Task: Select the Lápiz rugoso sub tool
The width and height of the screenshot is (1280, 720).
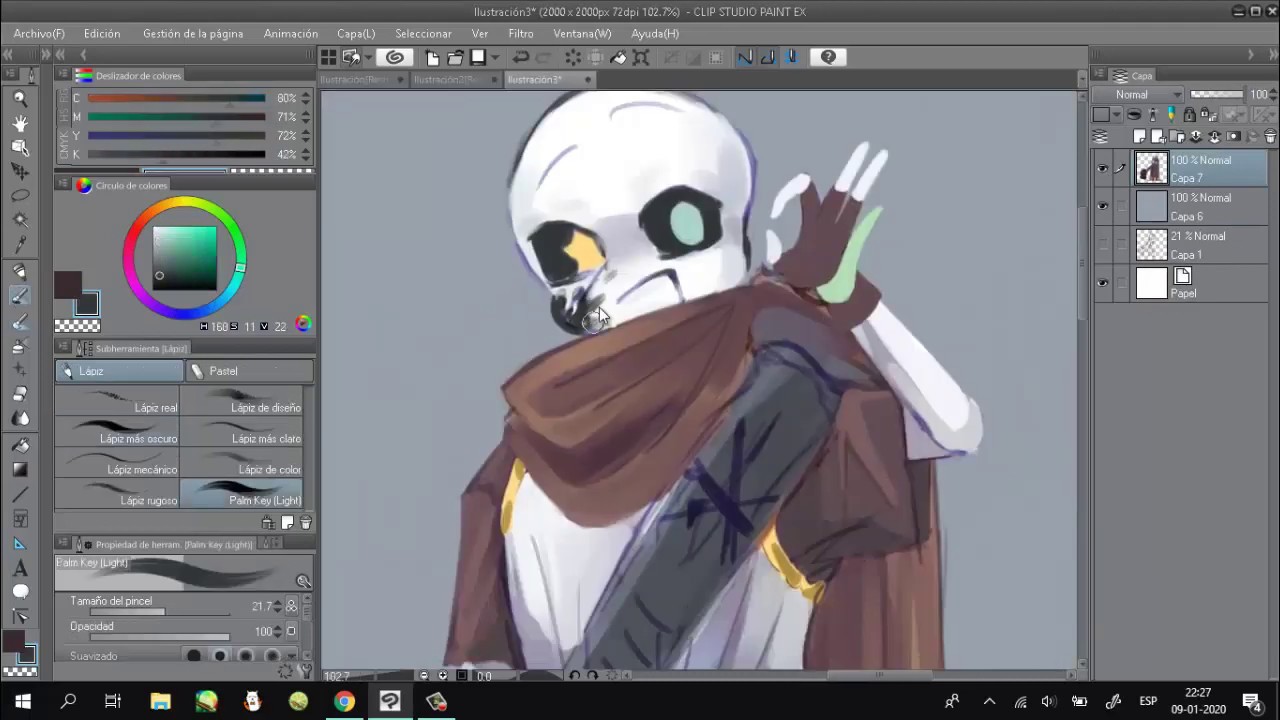Action: coord(117,493)
